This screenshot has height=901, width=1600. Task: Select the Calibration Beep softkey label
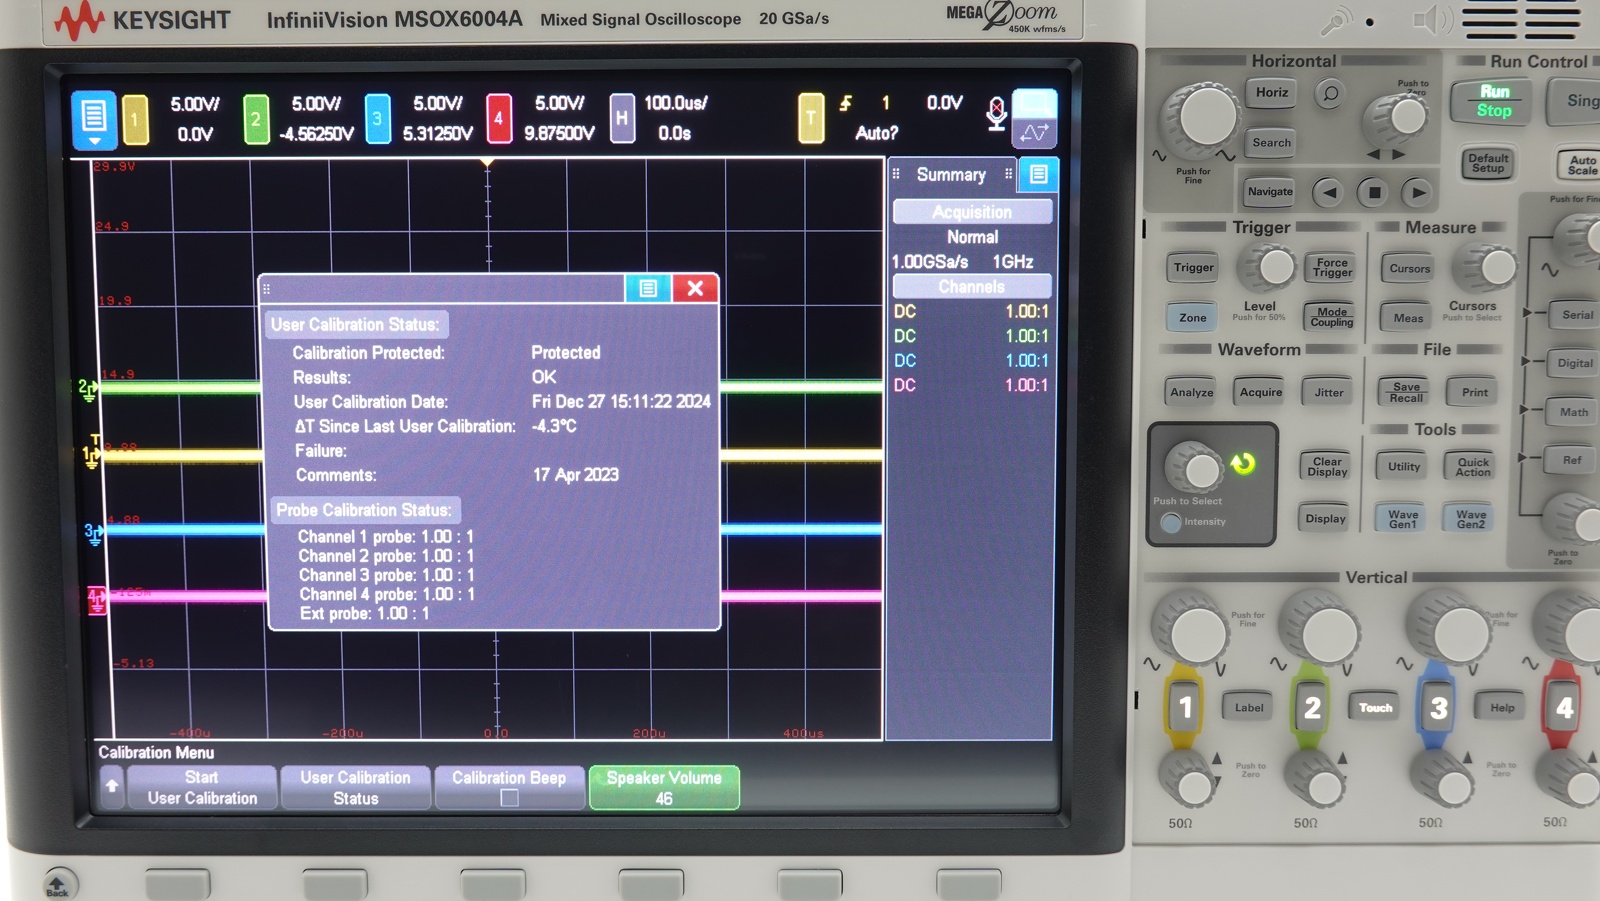[x=509, y=777]
